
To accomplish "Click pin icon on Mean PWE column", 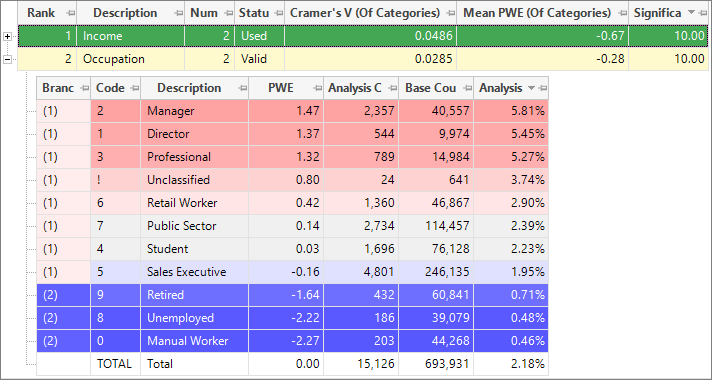I will (622, 13).
